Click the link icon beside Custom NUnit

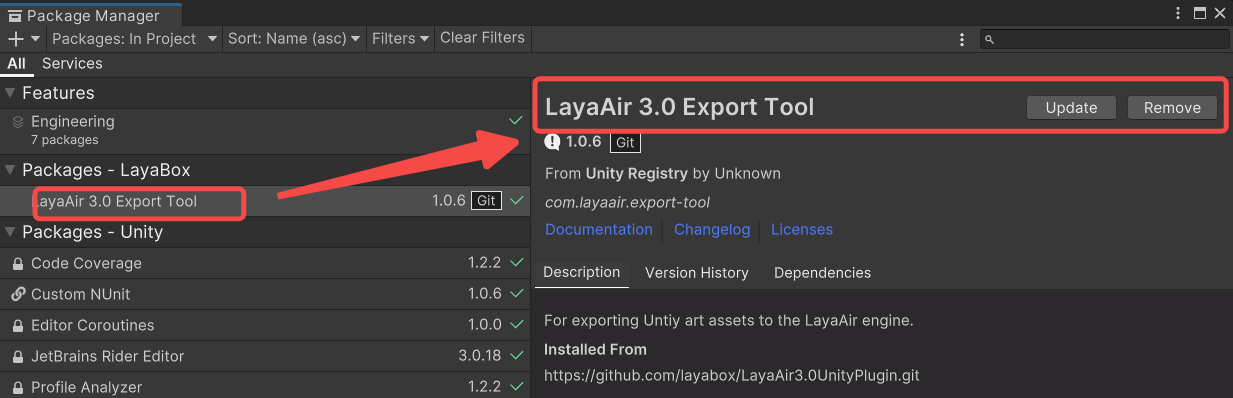coord(18,295)
